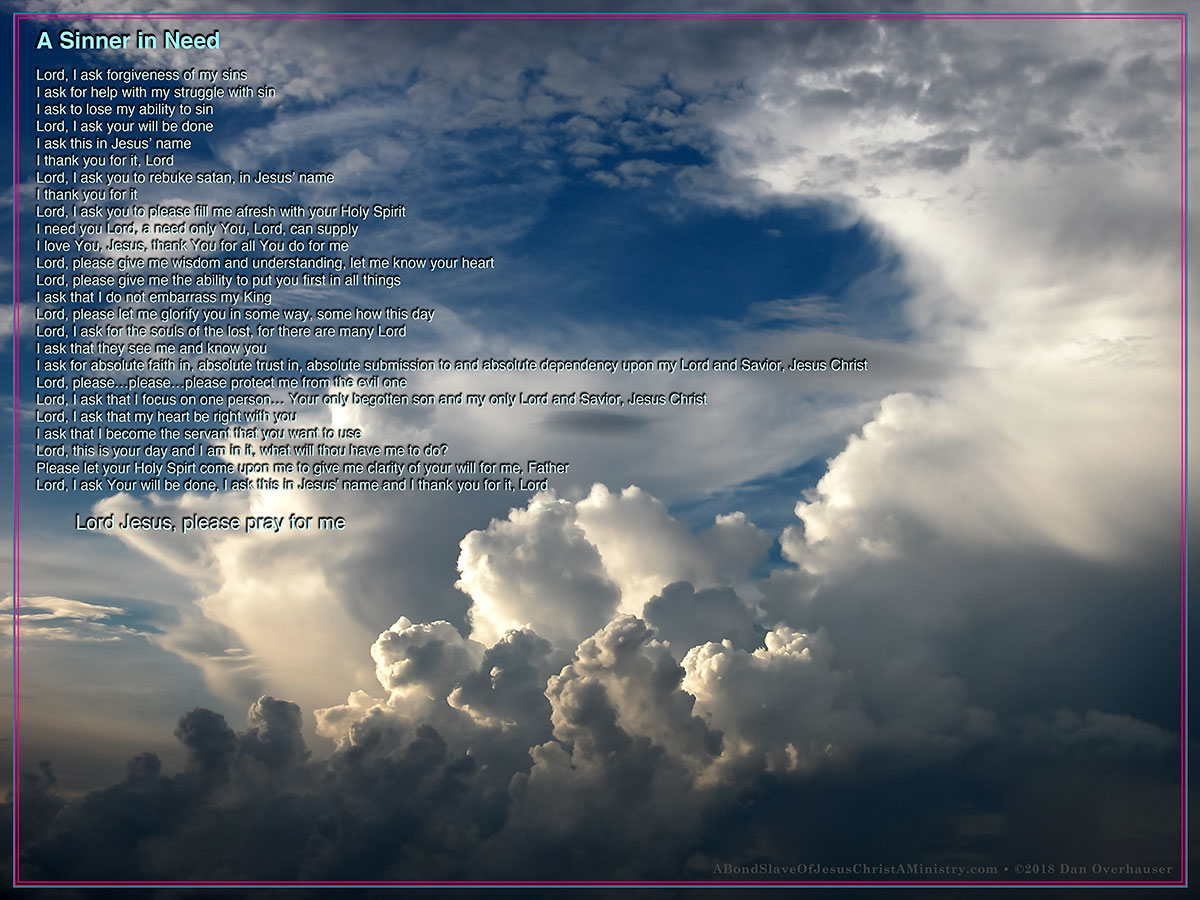This screenshot has height=900, width=1200.
Task: Select the long line beginning "I ask for absolute faith in"
Action: 451,365
